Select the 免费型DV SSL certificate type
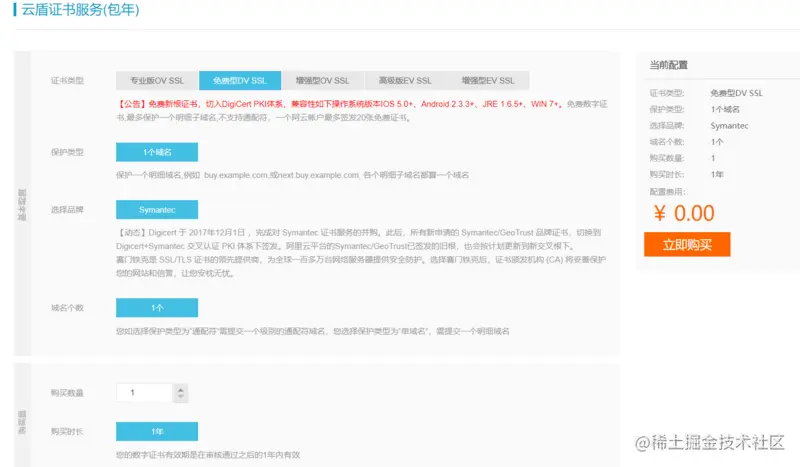 coord(240,81)
